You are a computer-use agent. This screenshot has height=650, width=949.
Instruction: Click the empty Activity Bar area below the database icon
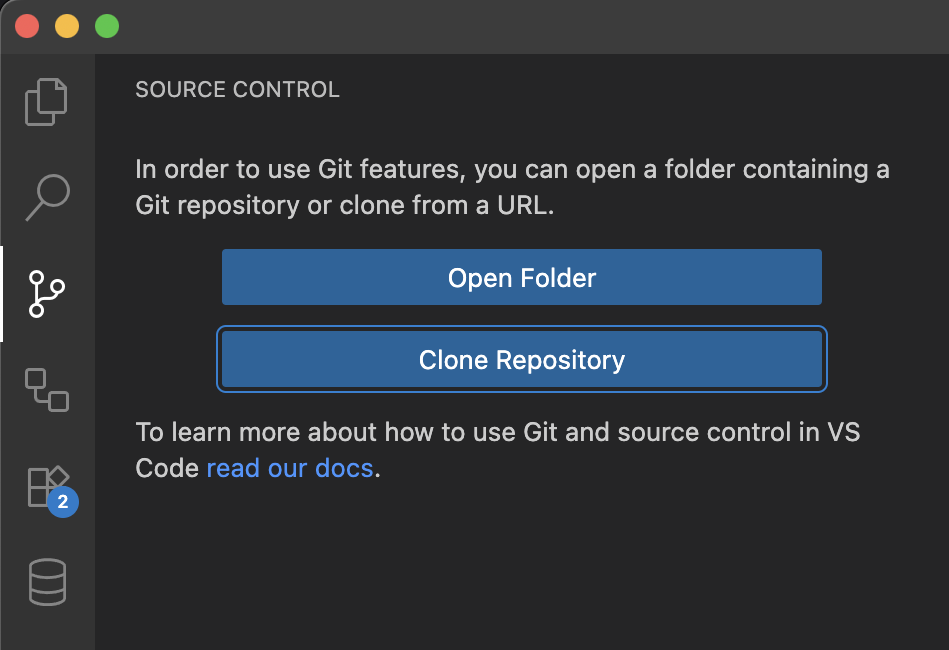(46, 630)
